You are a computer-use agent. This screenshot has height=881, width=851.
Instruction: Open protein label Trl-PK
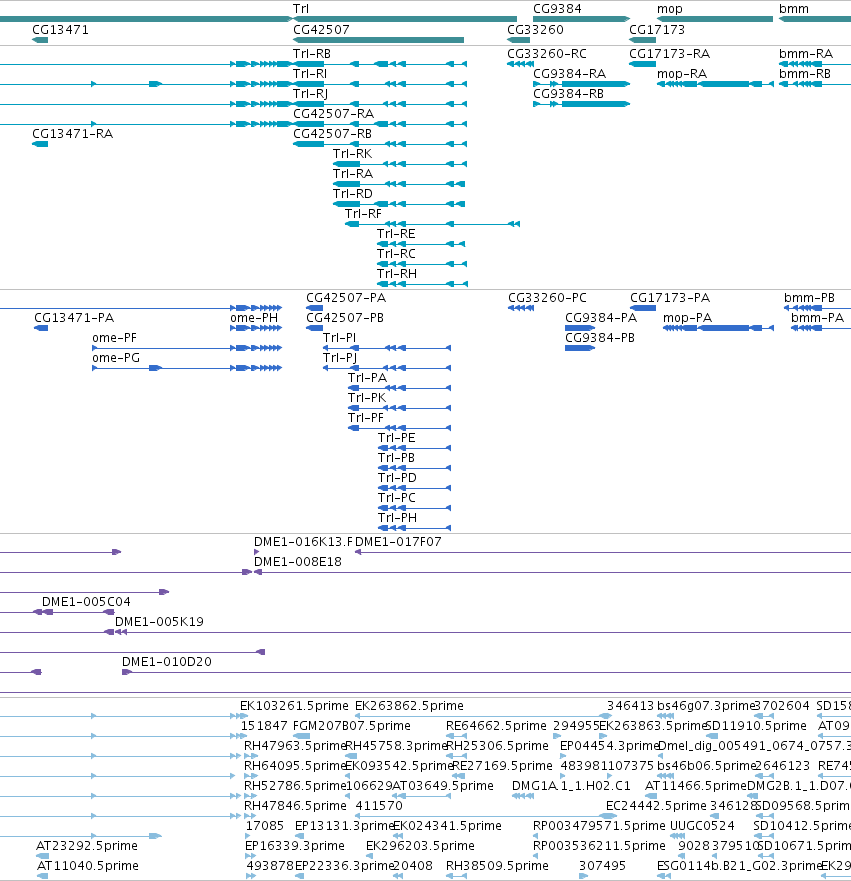click(367, 398)
